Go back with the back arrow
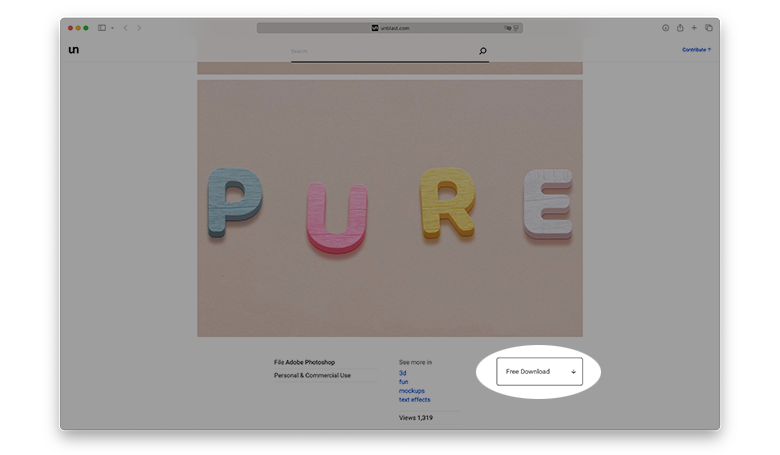This screenshot has height=455, width=780. pyautogui.click(x=125, y=28)
